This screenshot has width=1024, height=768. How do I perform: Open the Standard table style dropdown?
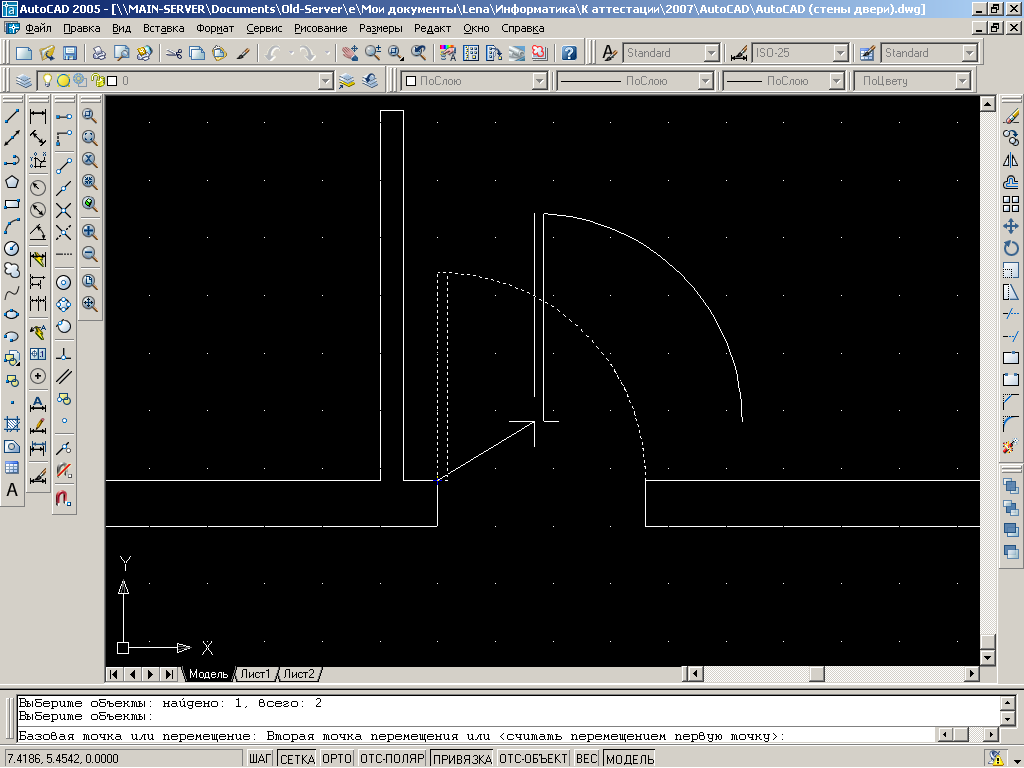969,53
